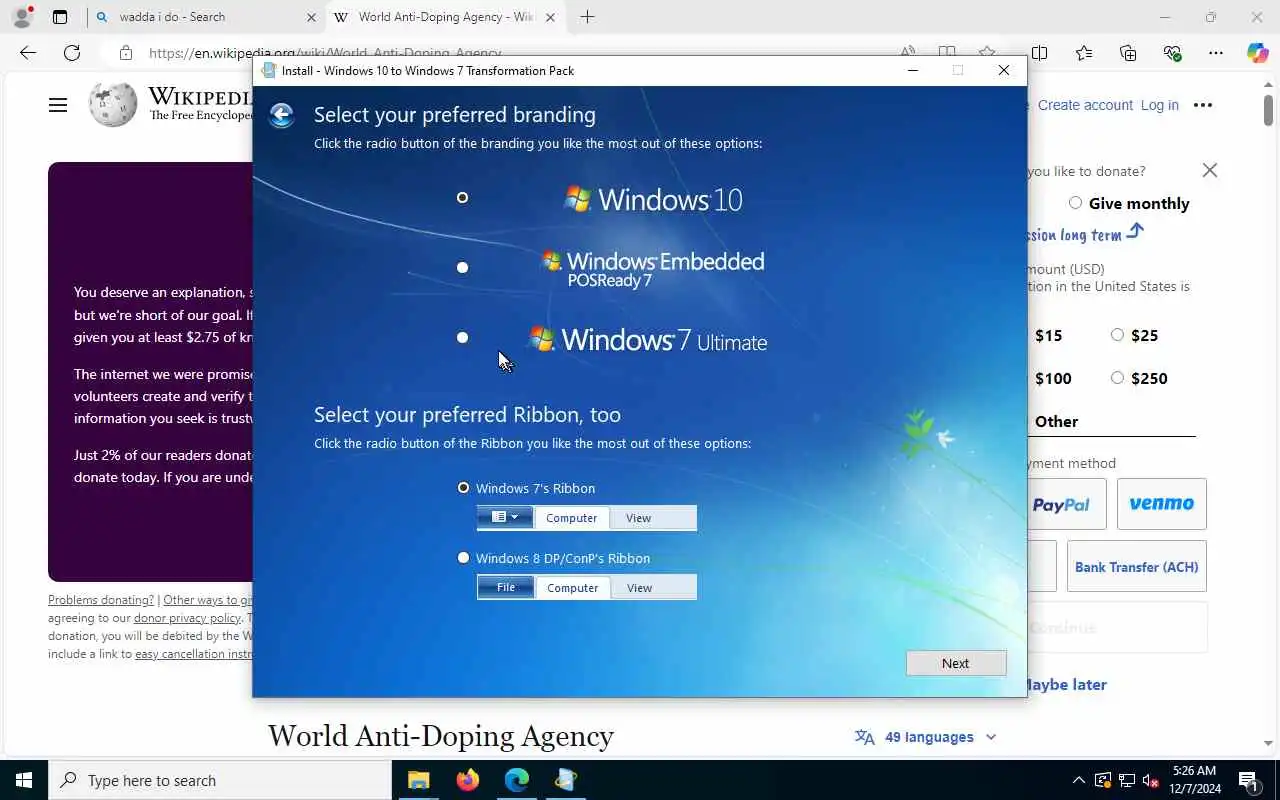Select the Give monthly radio option
This screenshot has height=800, width=1280.
[x=1075, y=203]
